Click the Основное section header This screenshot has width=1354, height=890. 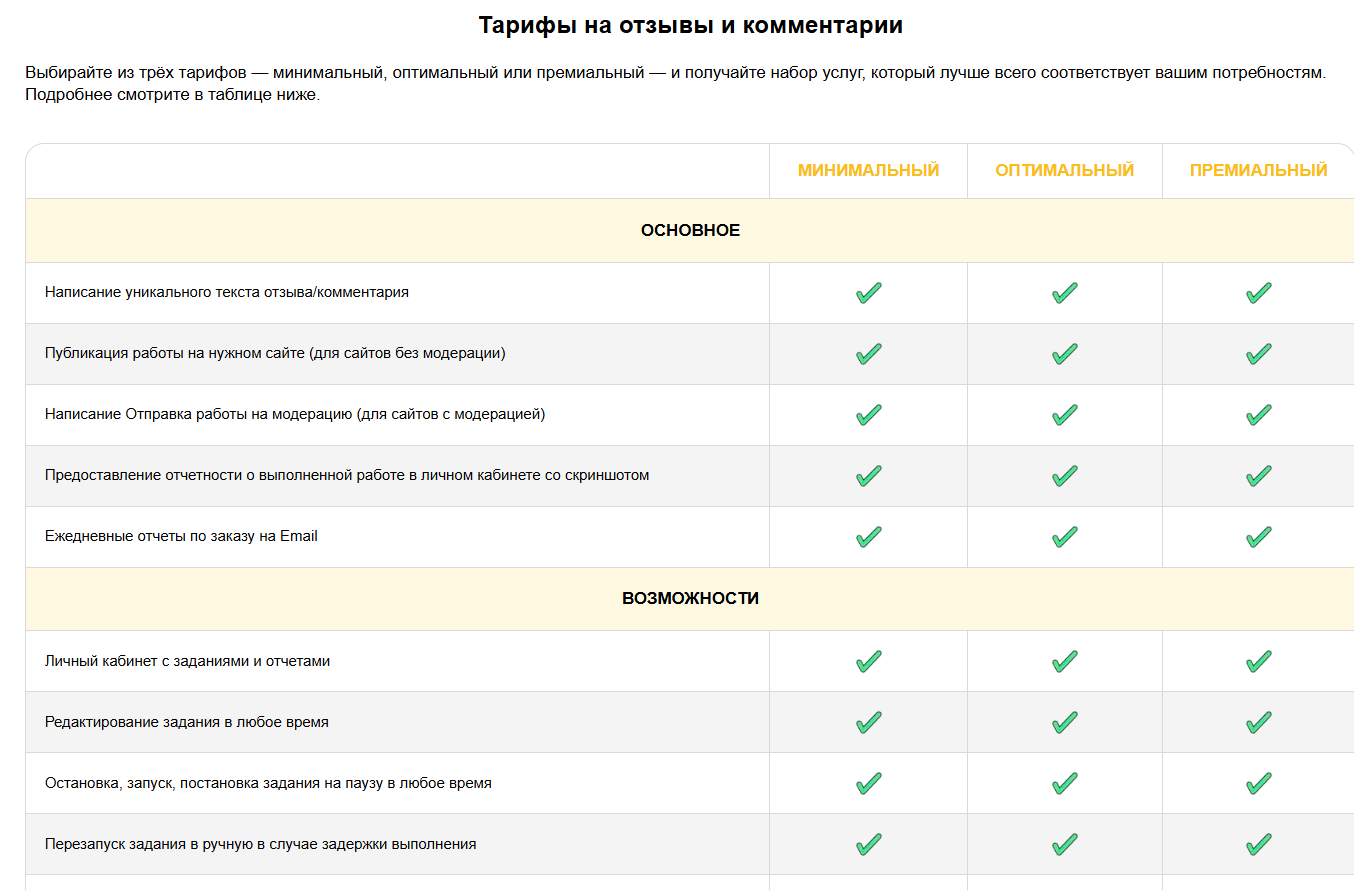click(x=690, y=231)
